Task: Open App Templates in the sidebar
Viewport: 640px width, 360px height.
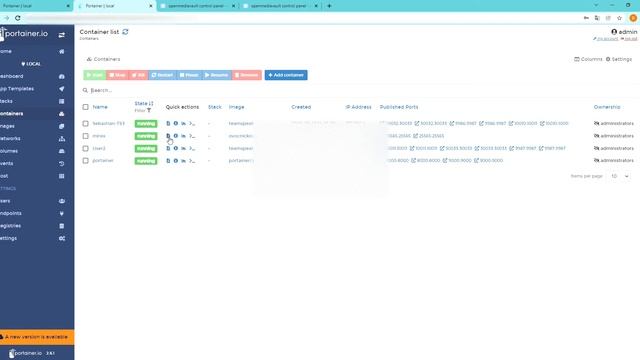Action: coord(33,89)
